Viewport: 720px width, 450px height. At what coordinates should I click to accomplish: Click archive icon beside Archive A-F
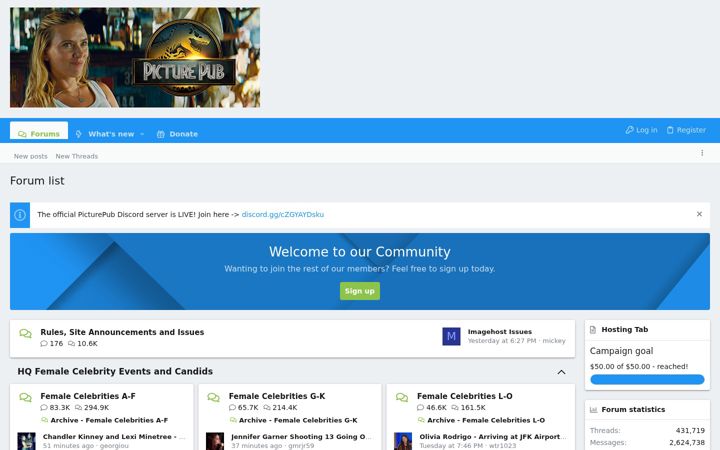click(x=45, y=420)
